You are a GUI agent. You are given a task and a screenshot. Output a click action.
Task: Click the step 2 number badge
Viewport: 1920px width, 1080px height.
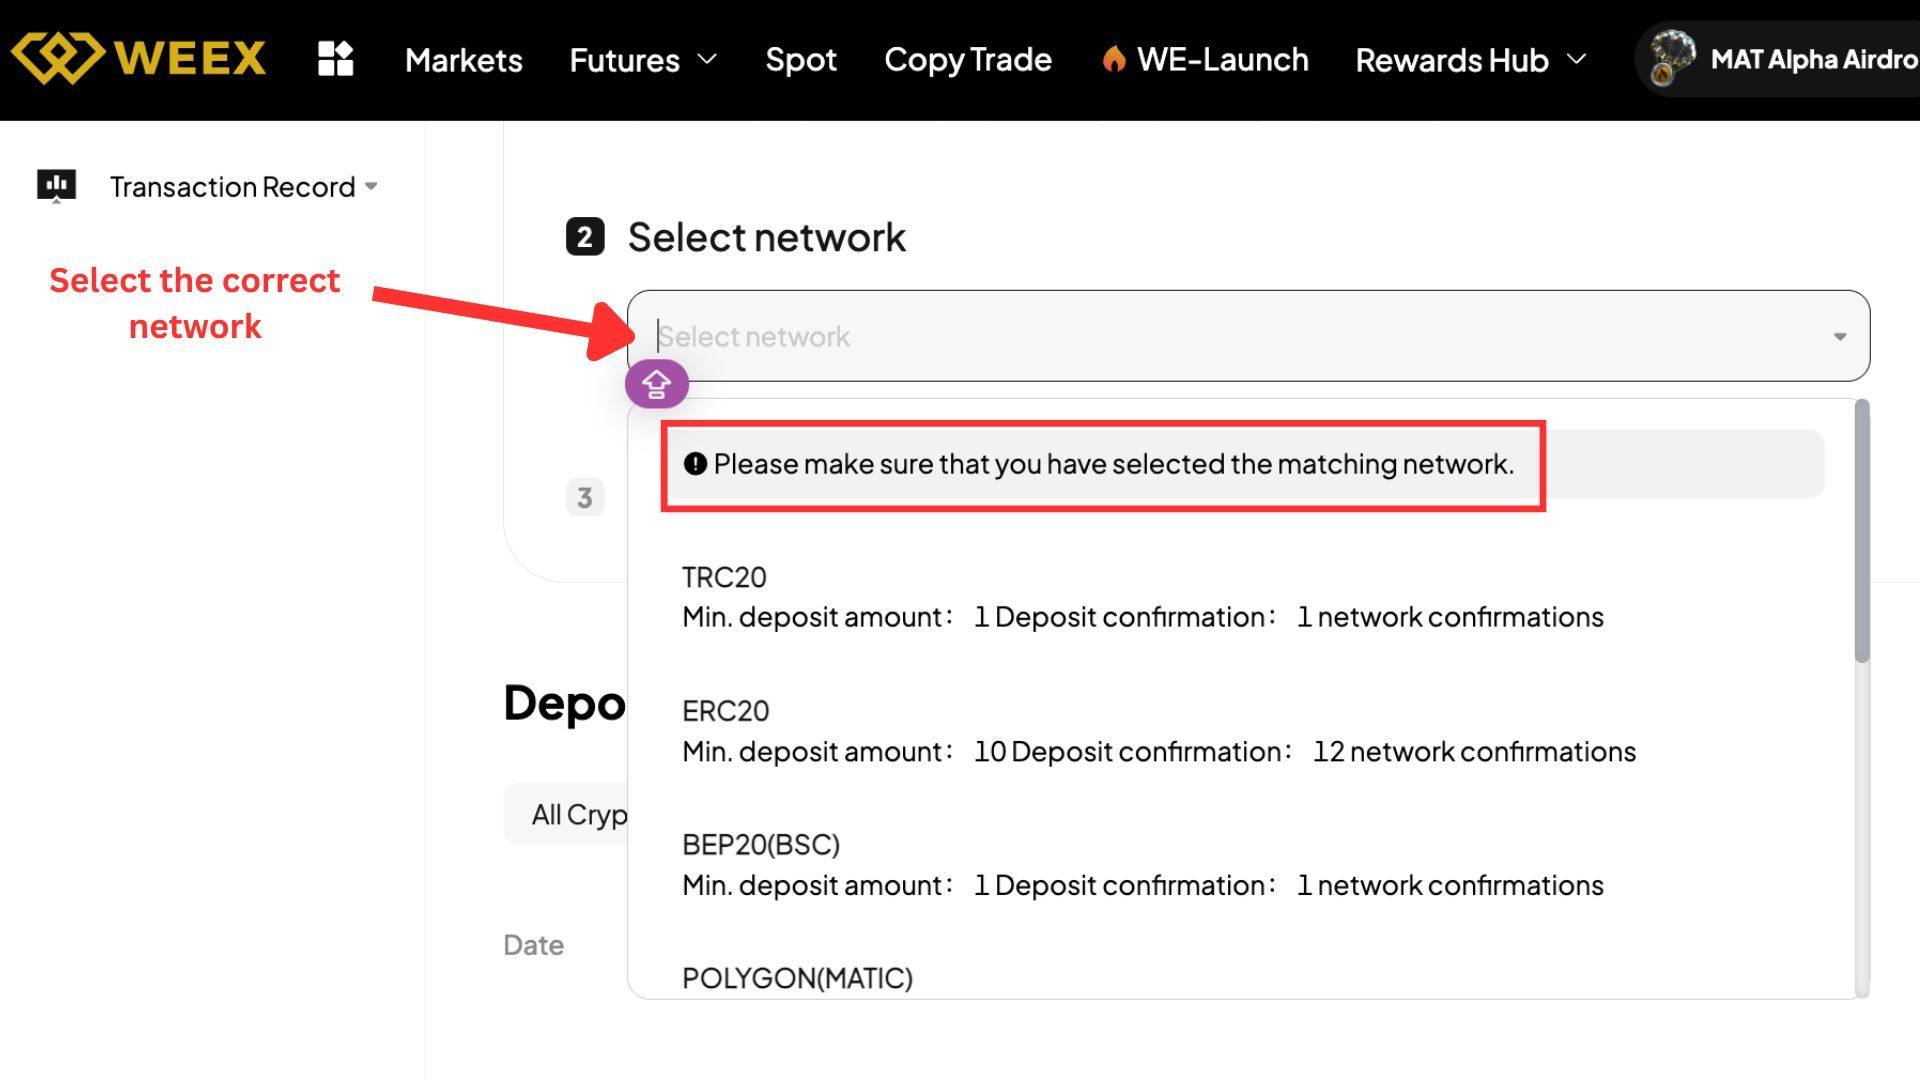point(585,237)
